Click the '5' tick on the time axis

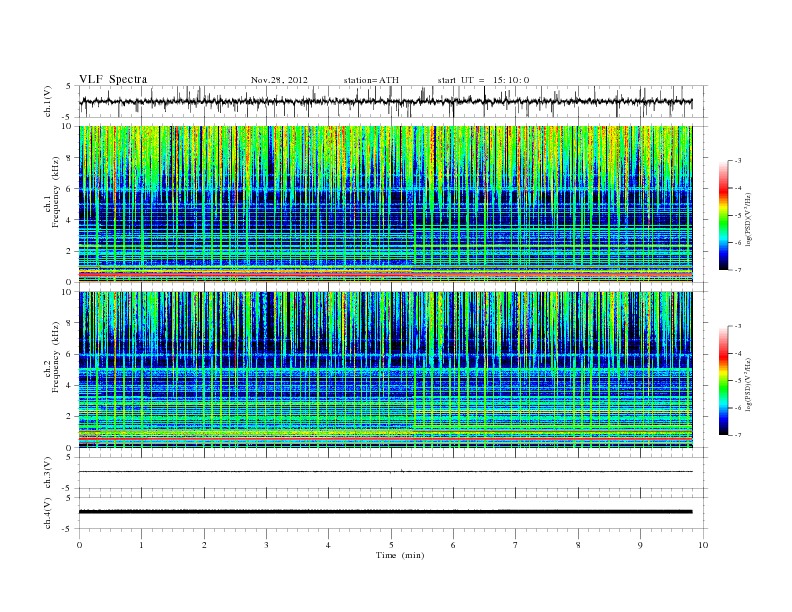point(391,545)
